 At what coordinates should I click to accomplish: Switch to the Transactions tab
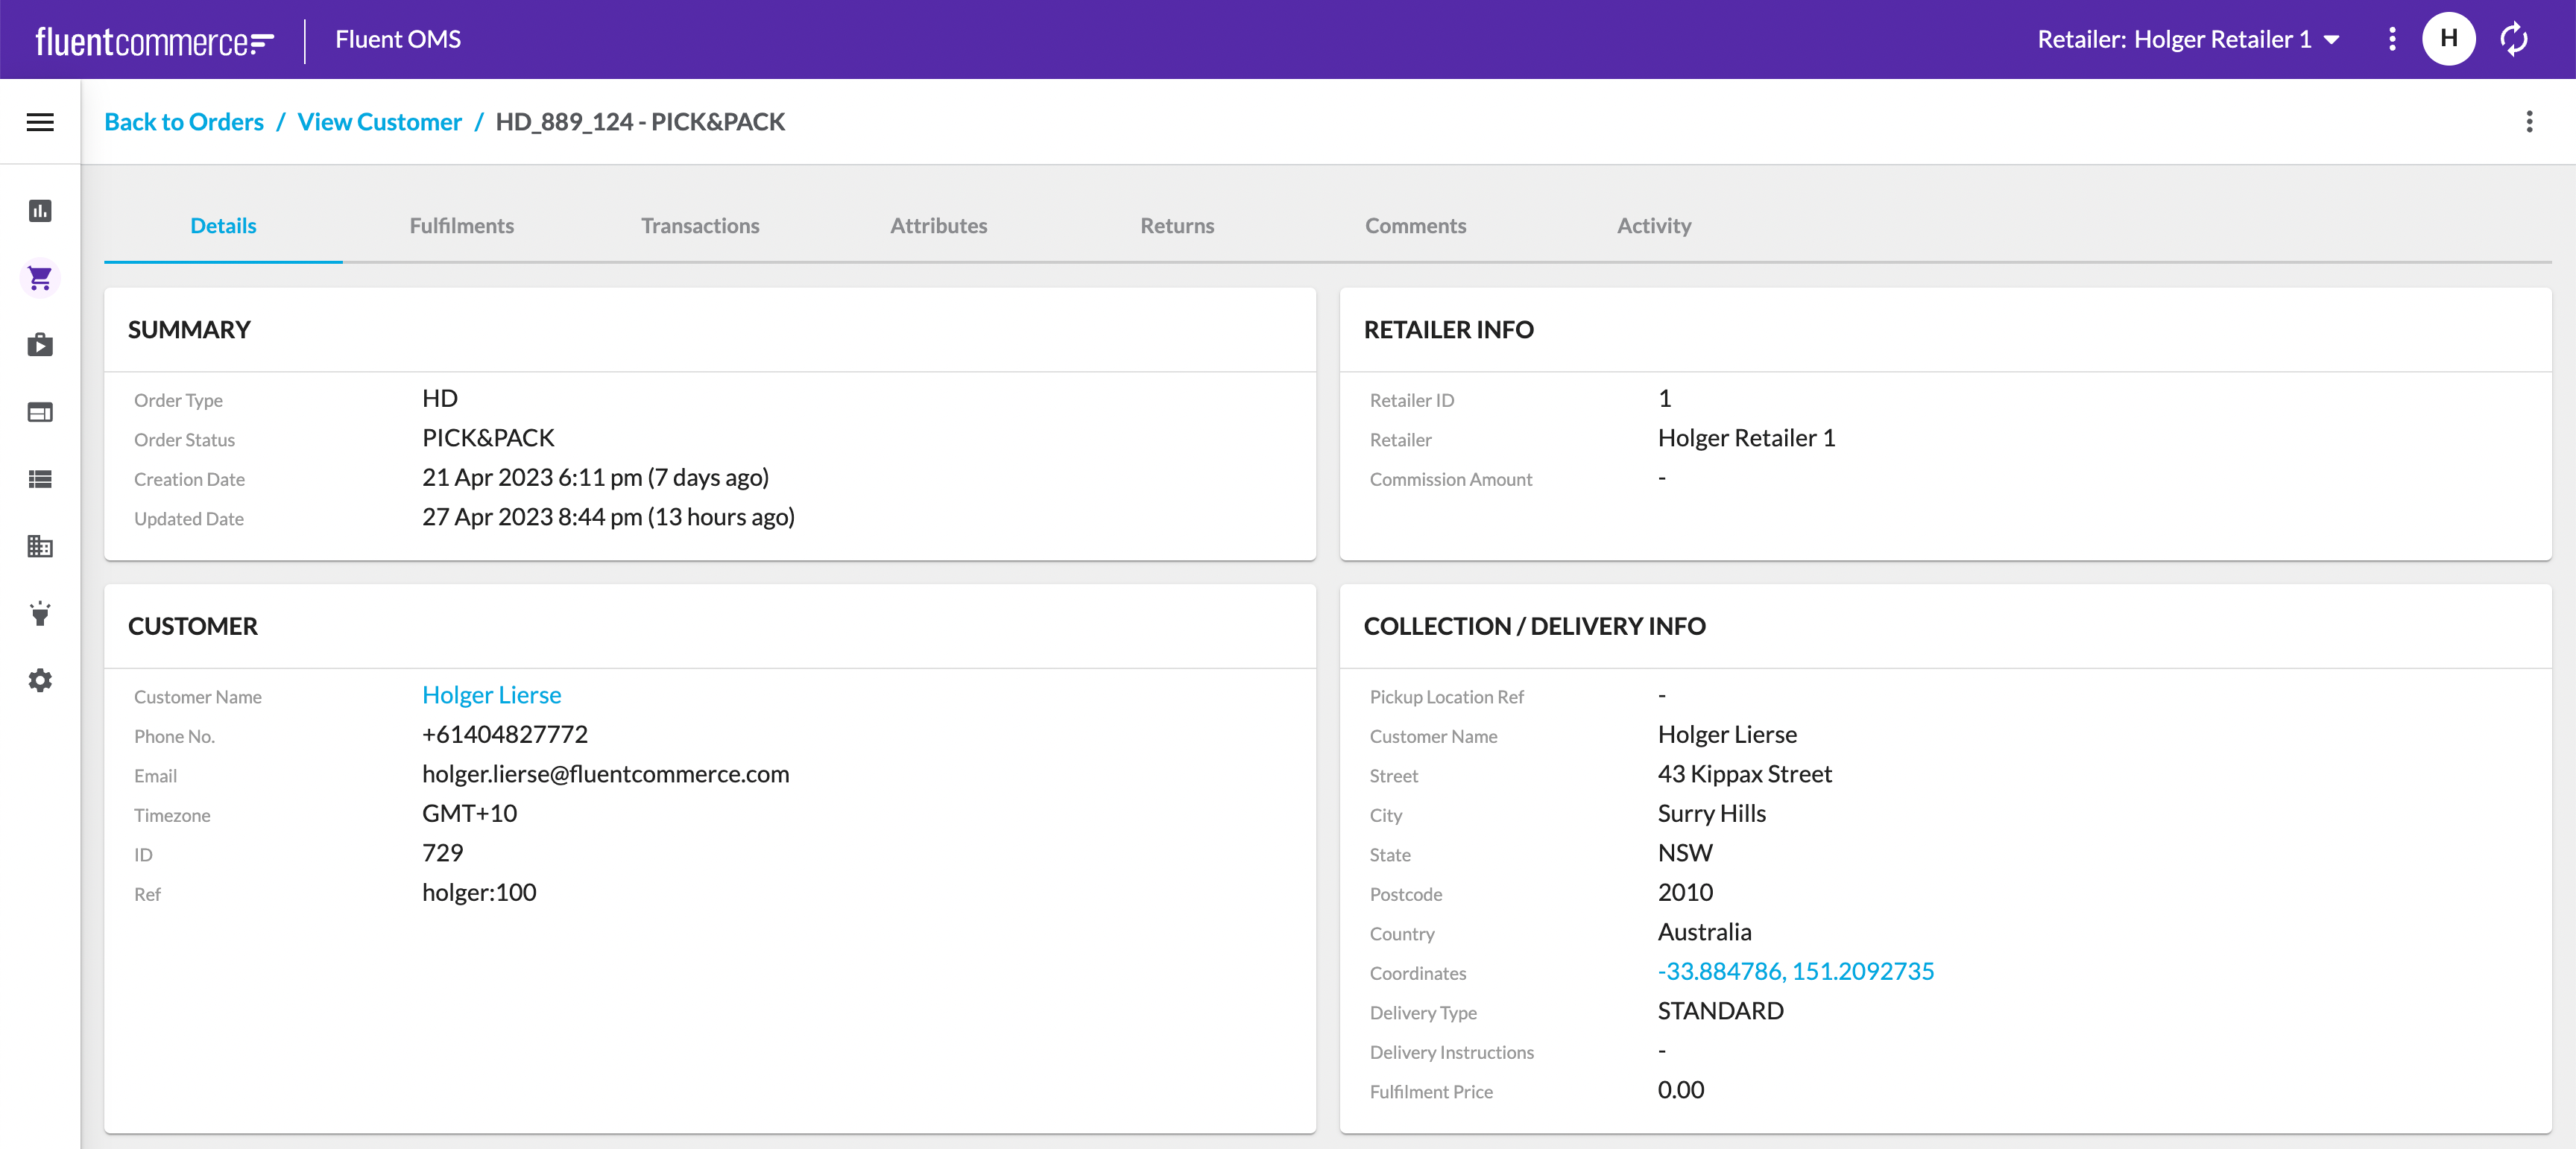coord(700,225)
